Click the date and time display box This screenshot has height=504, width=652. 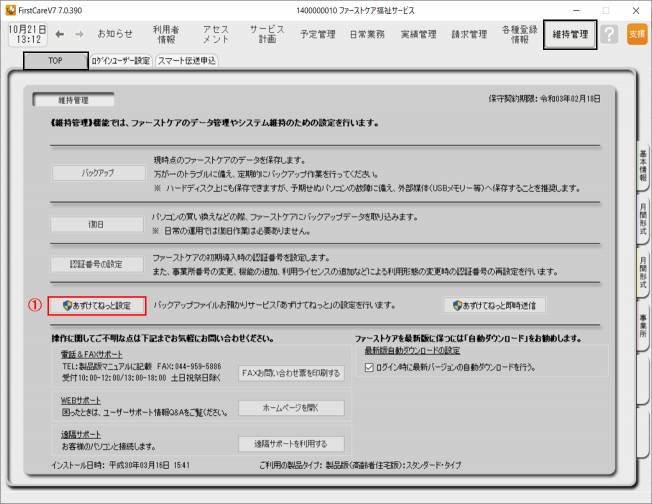[x=26, y=33]
